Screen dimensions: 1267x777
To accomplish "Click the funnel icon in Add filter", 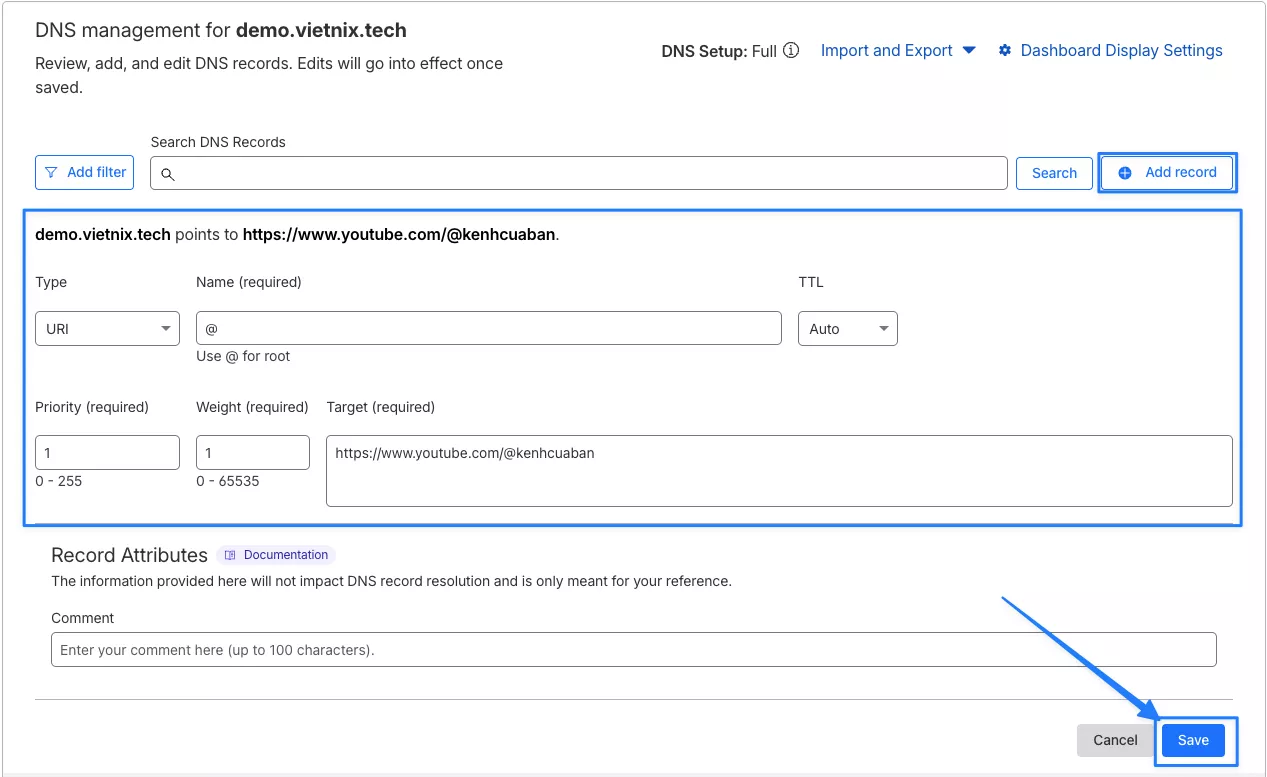I will coord(51,172).
